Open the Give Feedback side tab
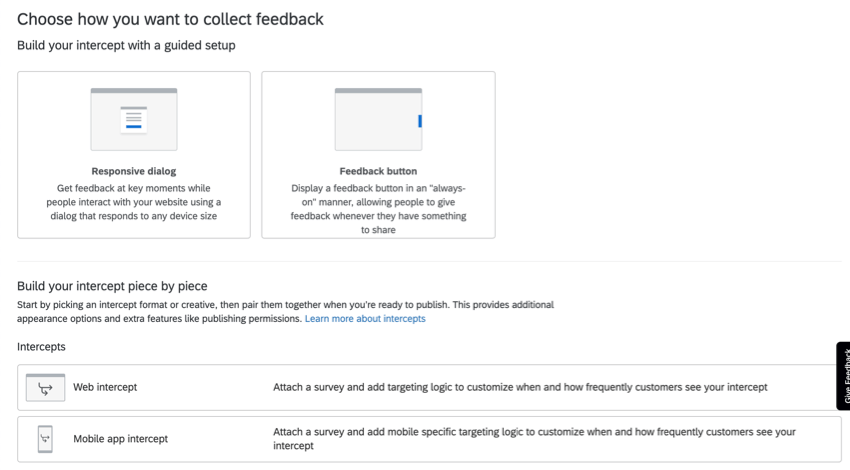The width and height of the screenshot is (850, 470). point(843,376)
